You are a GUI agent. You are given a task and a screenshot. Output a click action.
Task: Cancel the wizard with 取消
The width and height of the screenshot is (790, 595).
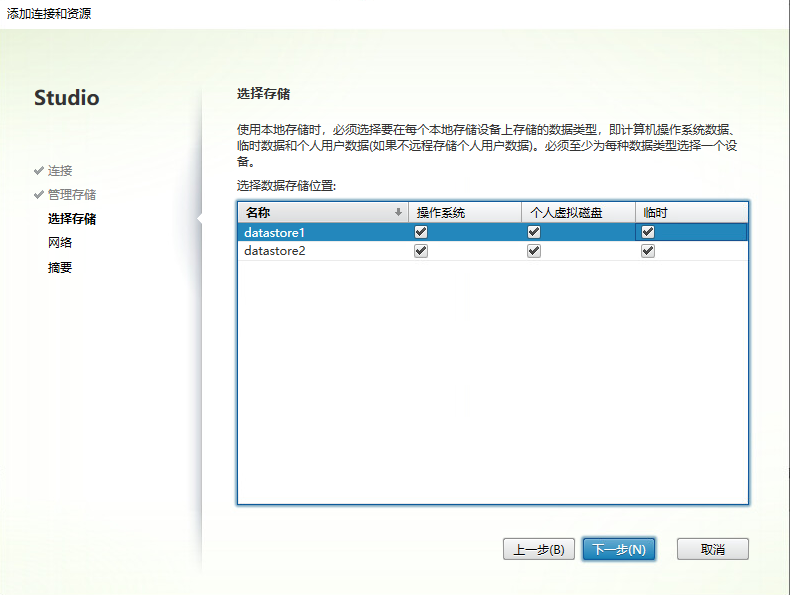click(712, 549)
